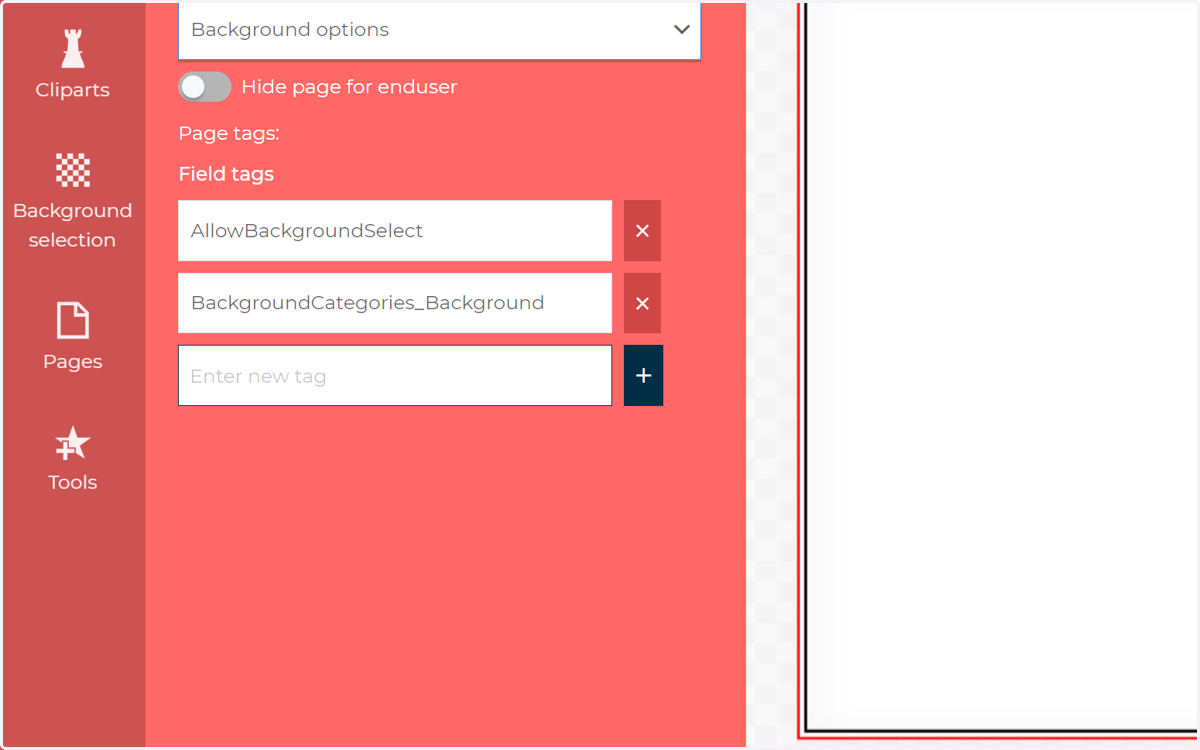This screenshot has width=1200, height=750.
Task: Click the Page tags: label
Action: click(229, 133)
